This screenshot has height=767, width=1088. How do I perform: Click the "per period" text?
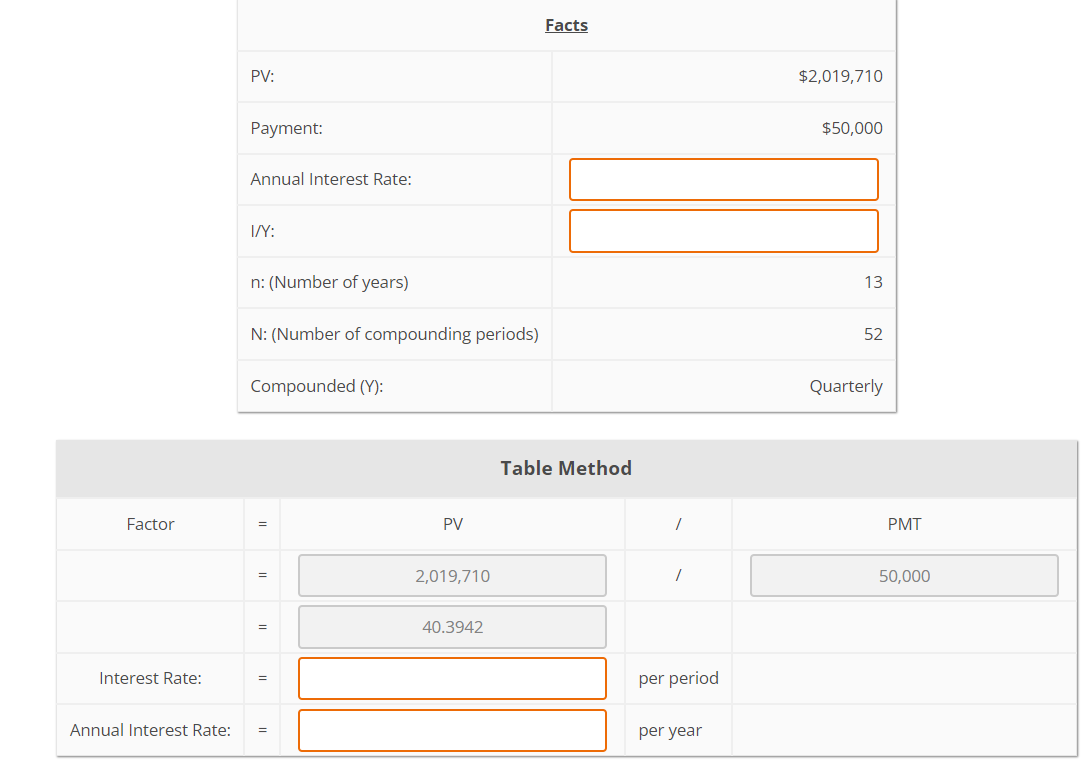click(678, 678)
